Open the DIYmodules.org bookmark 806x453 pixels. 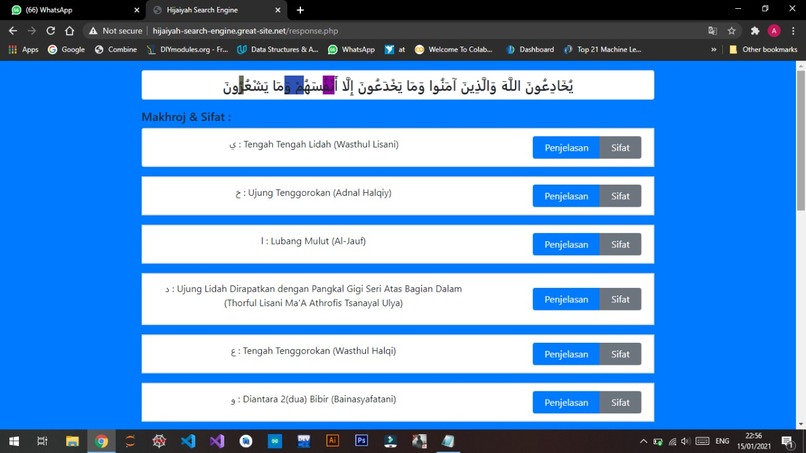pos(187,49)
